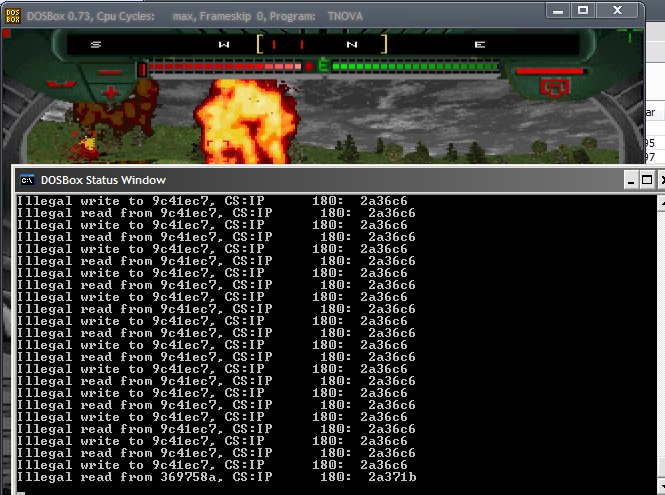Click the N marker on compass strip
The width and height of the screenshot is (665, 495).
(x=352, y=44)
